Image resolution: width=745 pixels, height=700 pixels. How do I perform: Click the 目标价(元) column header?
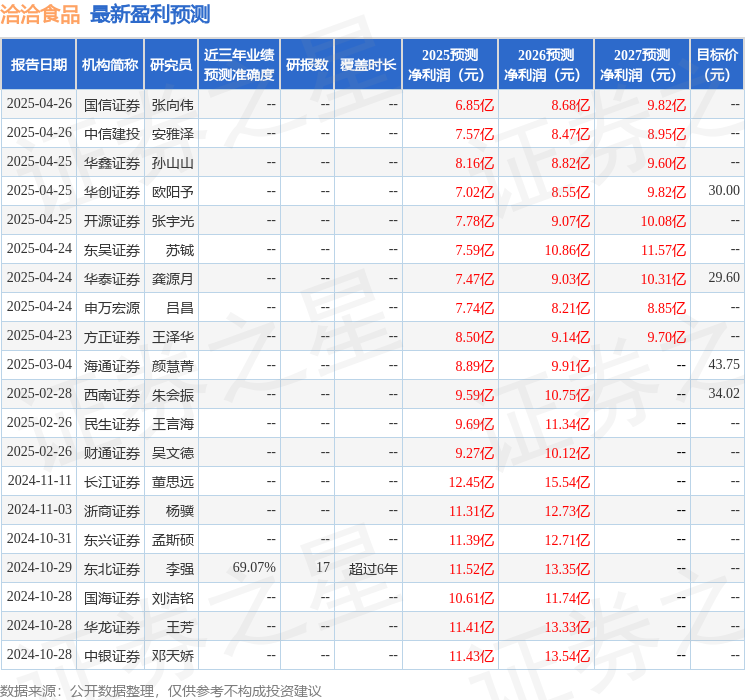[x=717, y=65]
